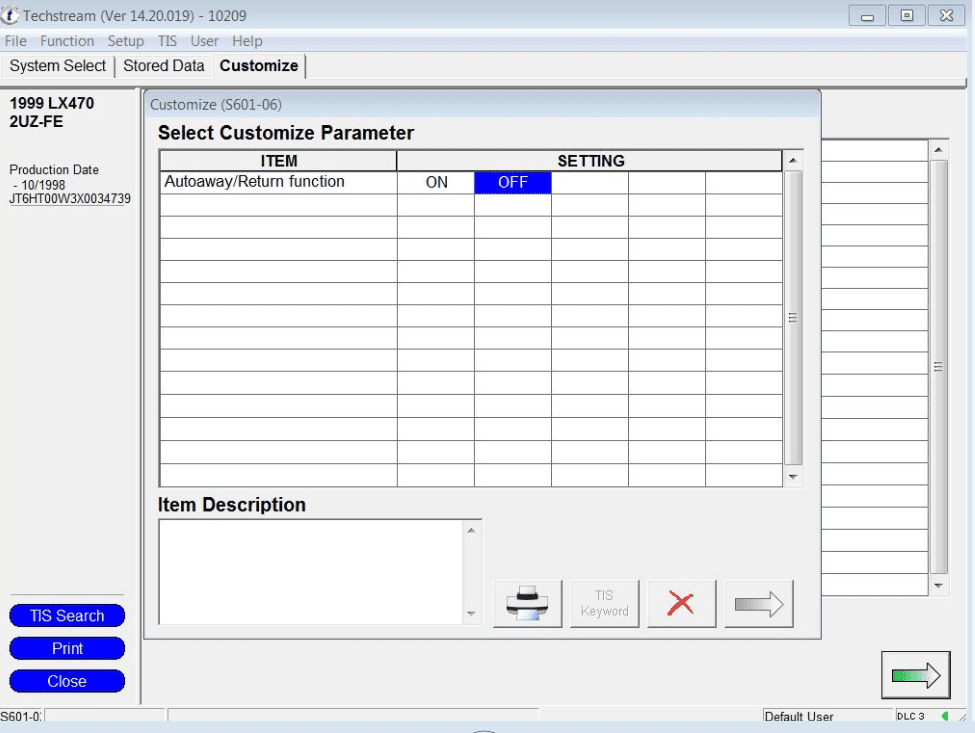975x733 pixels.
Task: Click the background list scroll up arrow
Action: click(x=939, y=150)
